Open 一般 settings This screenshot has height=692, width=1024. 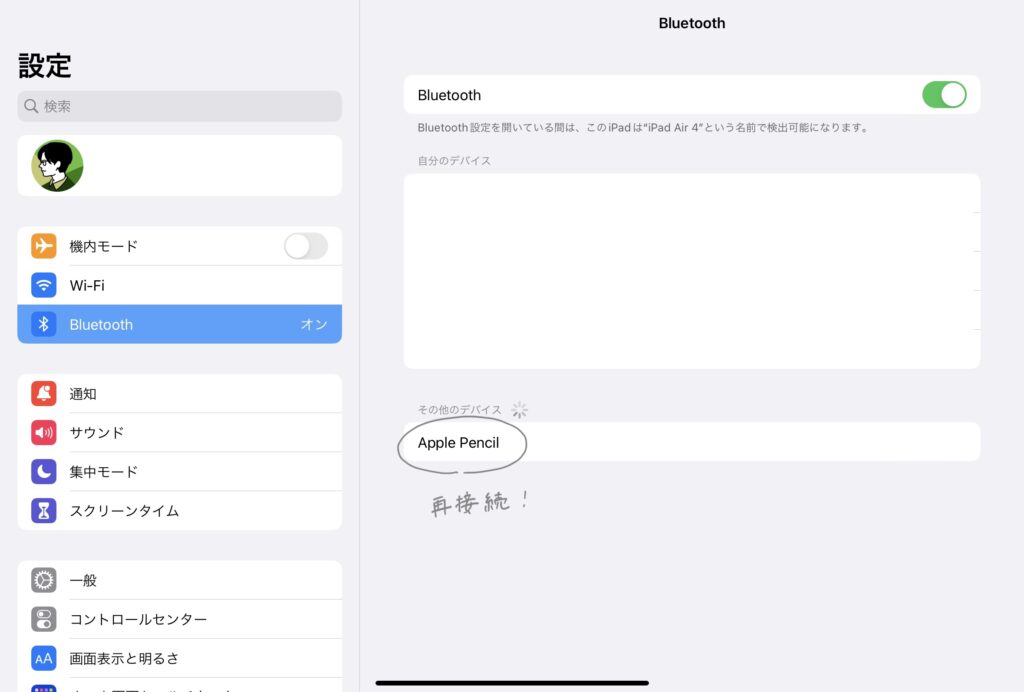(x=180, y=580)
